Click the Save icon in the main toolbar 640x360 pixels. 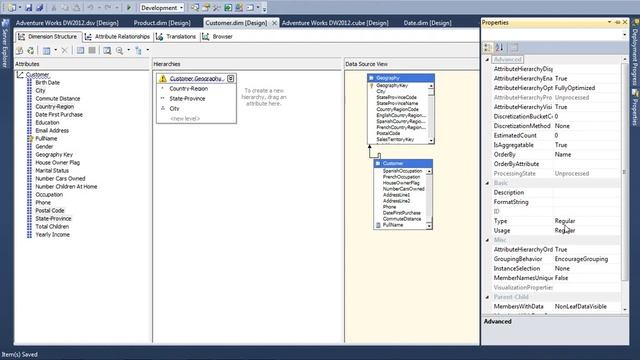coord(29,8)
